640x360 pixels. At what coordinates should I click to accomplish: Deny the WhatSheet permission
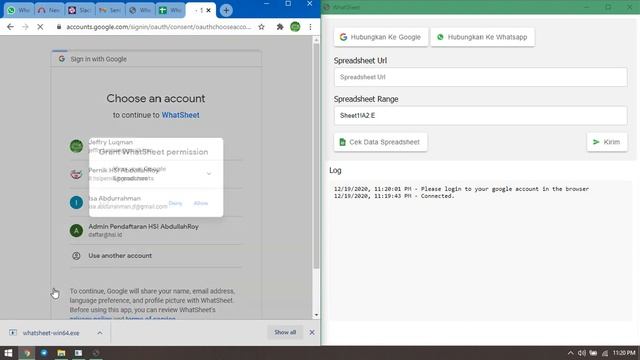click(x=176, y=203)
